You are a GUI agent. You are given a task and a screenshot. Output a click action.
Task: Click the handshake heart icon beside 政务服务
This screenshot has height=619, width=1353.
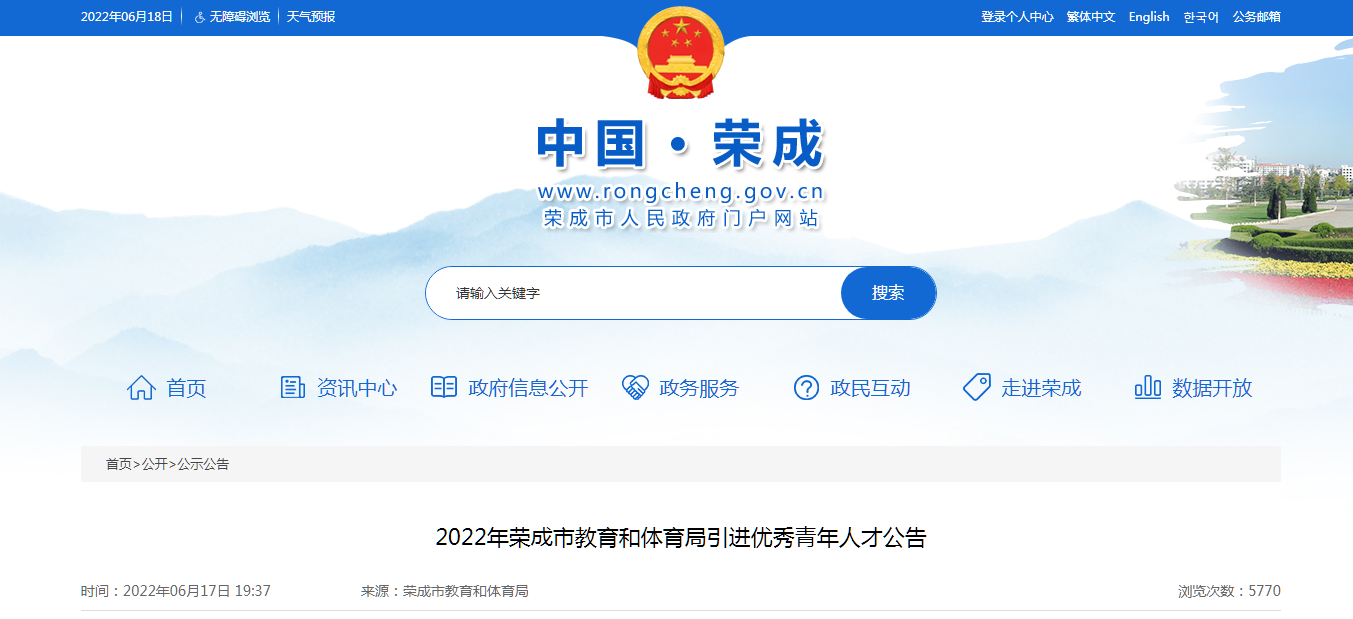pyautogui.click(x=635, y=388)
